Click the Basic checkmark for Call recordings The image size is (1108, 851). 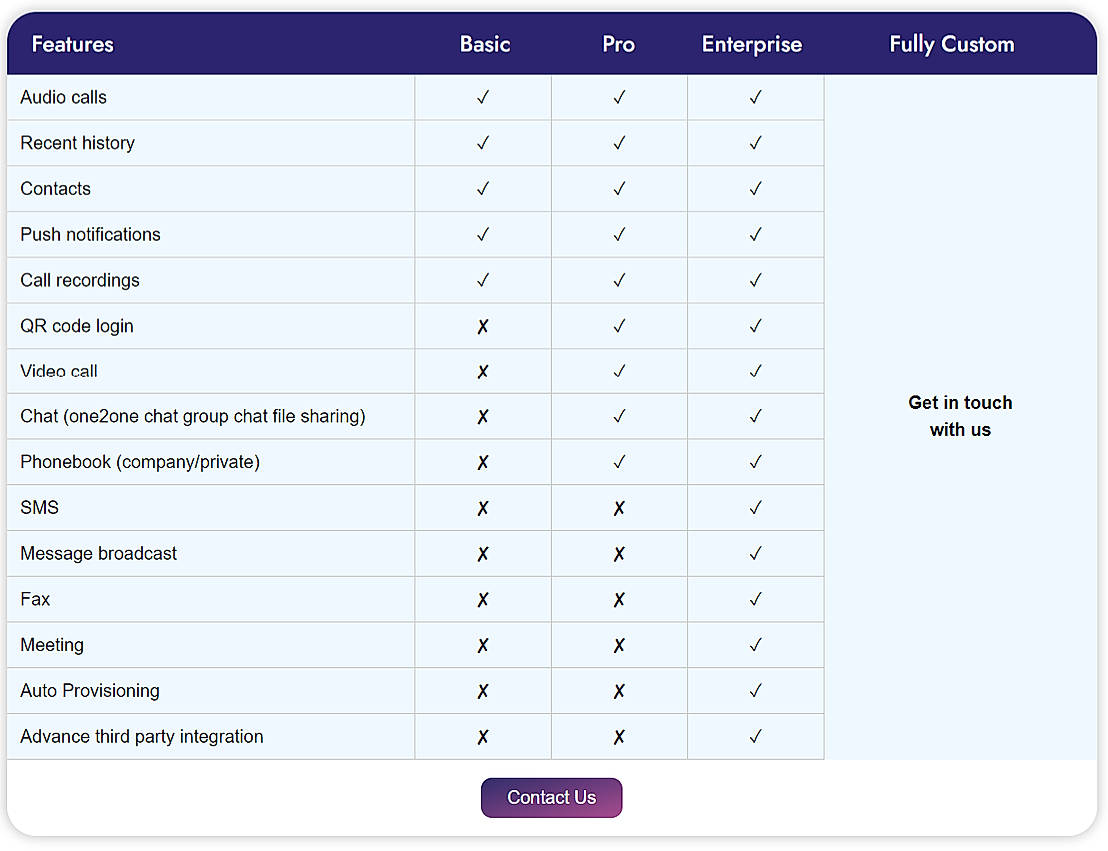[483, 280]
